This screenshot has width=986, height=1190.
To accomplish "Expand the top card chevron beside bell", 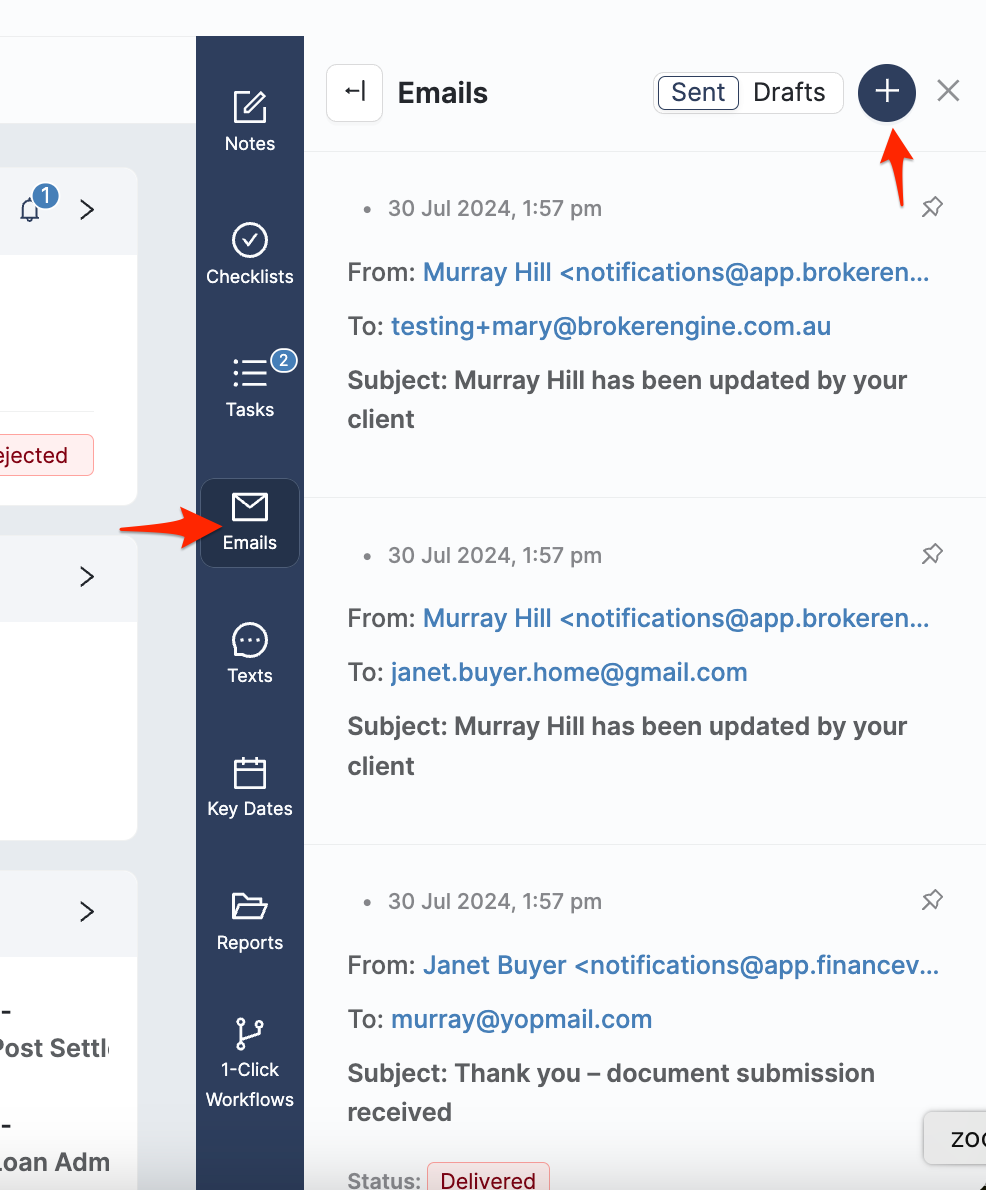I will (x=87, y=209).
